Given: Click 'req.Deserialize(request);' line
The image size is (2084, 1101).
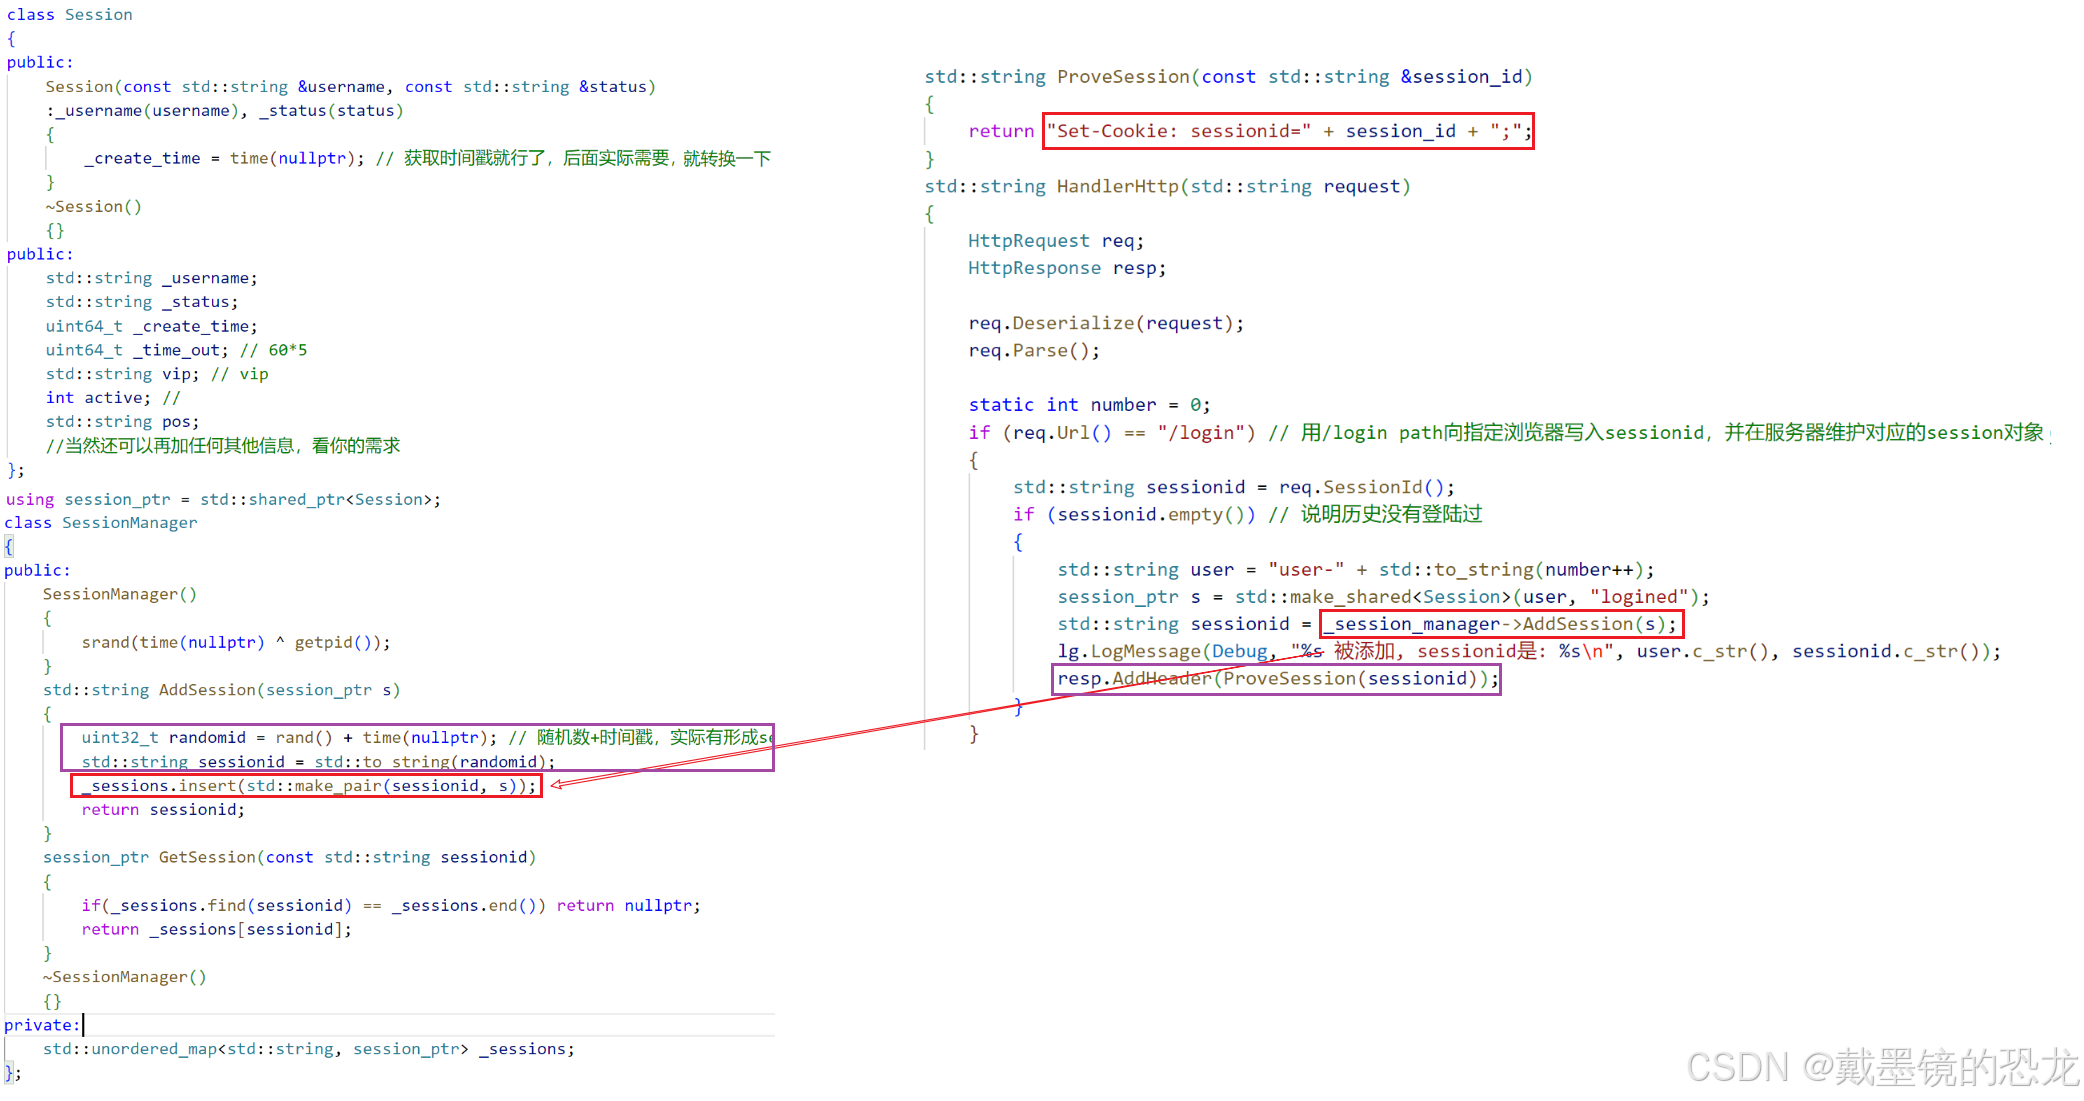Looking at the screenshot, I should pos(1106,323).
